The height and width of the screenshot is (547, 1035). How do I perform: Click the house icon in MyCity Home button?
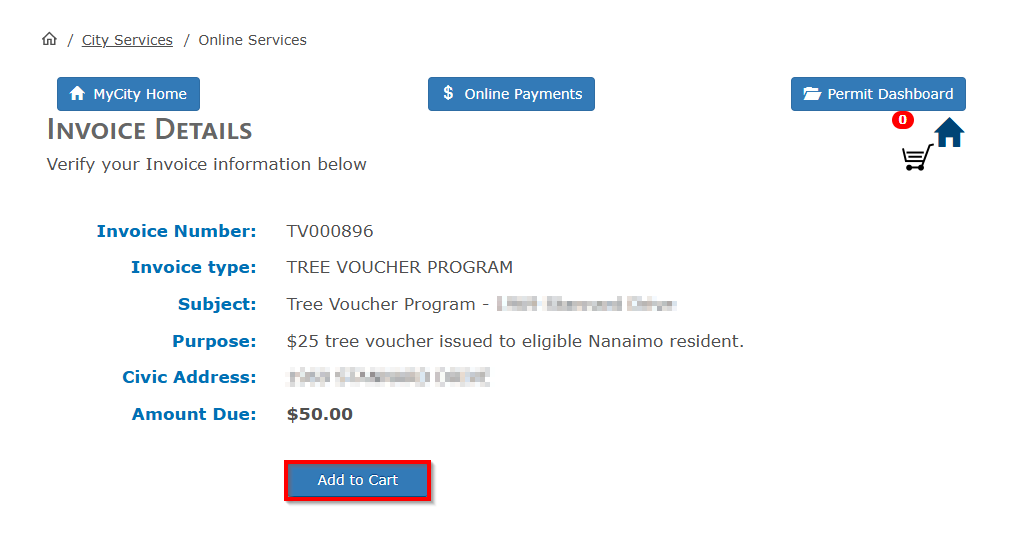pos(77,94)
